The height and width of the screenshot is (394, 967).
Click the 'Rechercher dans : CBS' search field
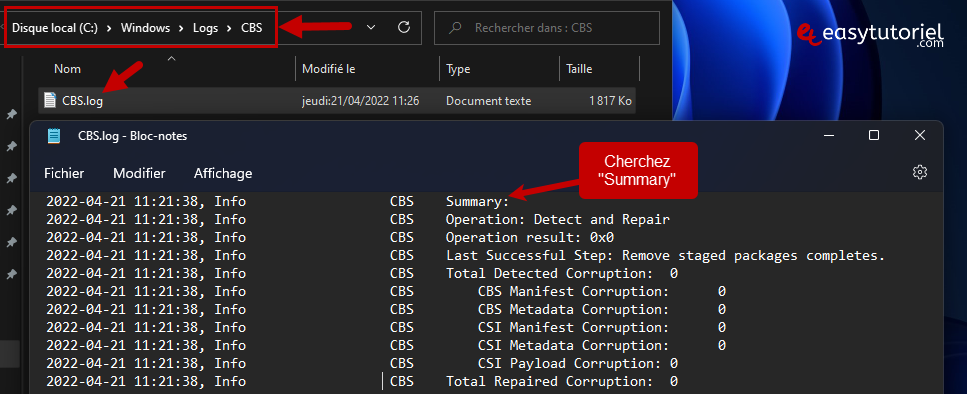[x=547, y=28]
